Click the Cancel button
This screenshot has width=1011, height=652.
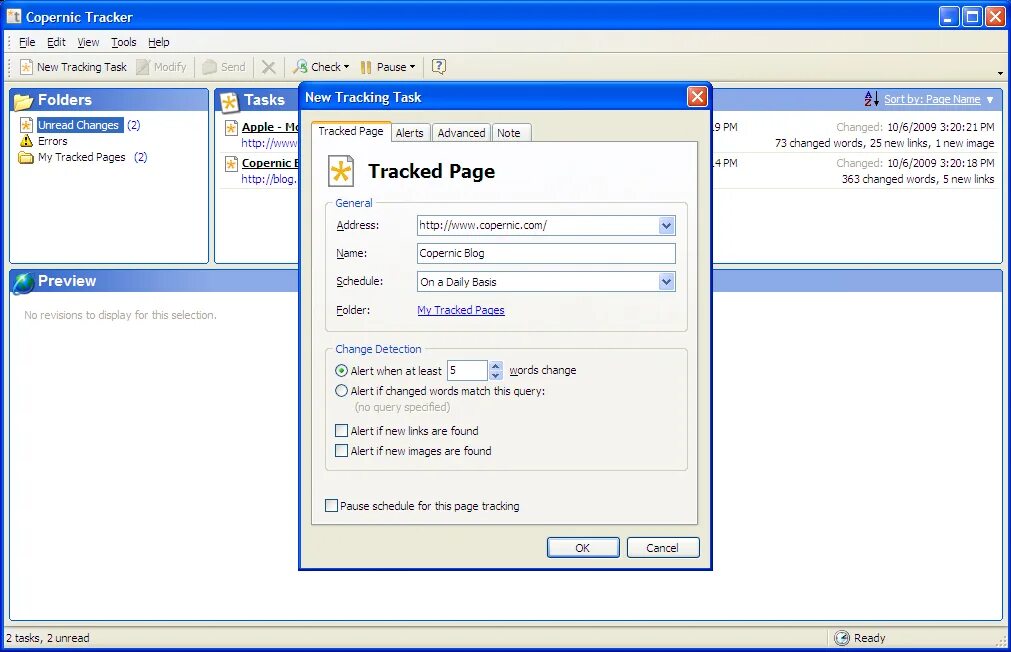663,548
